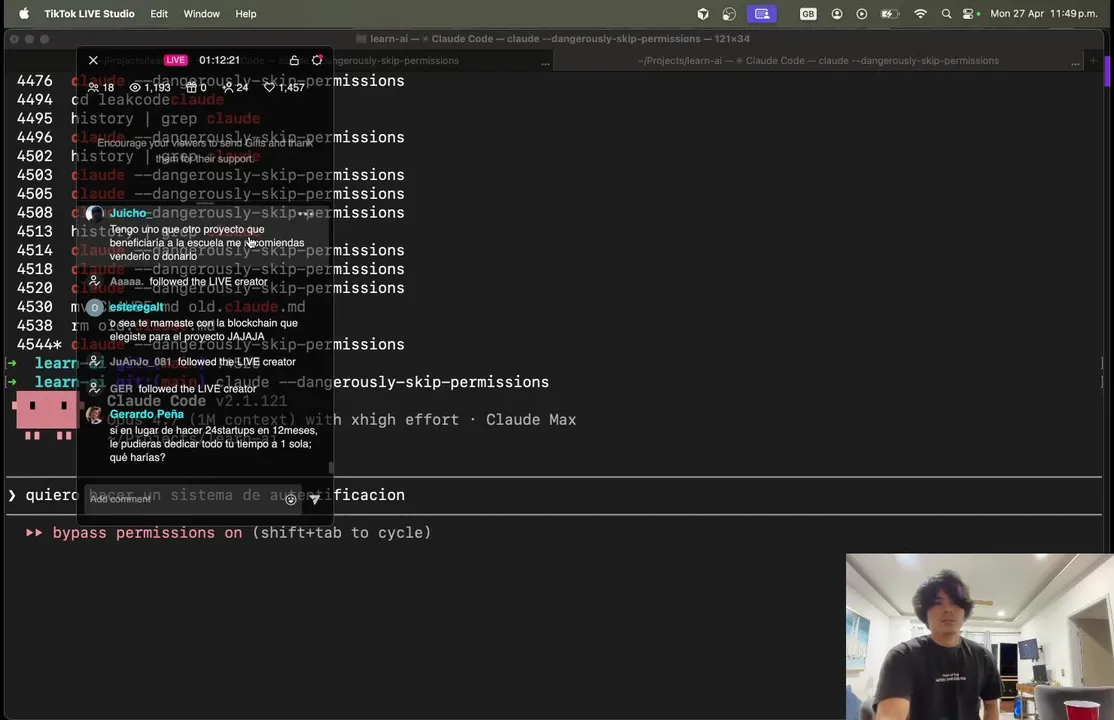Click the pink LIVE status badge
Viewport: 1114px width, 720px height.
(x=175, y=60)
